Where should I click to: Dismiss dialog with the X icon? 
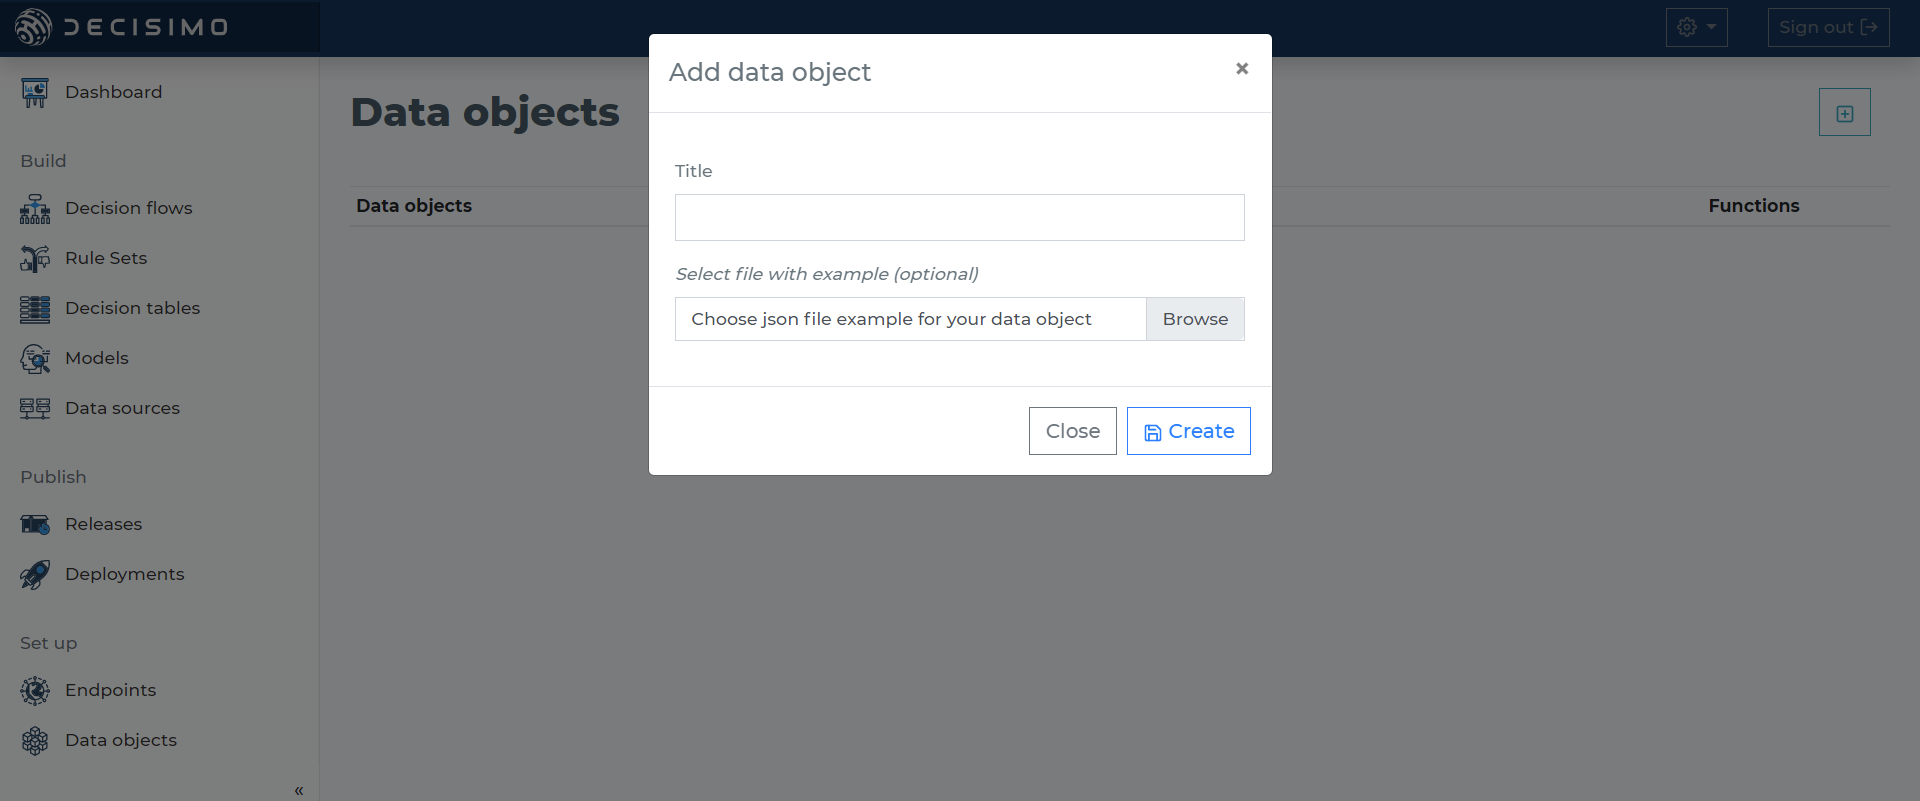pyautogui.click(x=1242, y=68)
